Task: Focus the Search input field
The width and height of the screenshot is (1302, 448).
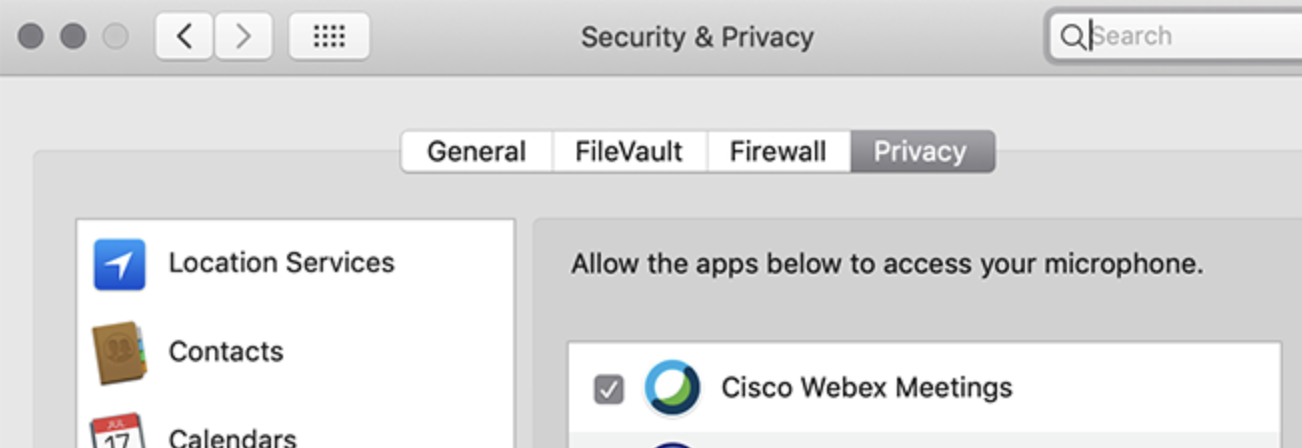Action: pyautogui.click(x=1190, y=37)
